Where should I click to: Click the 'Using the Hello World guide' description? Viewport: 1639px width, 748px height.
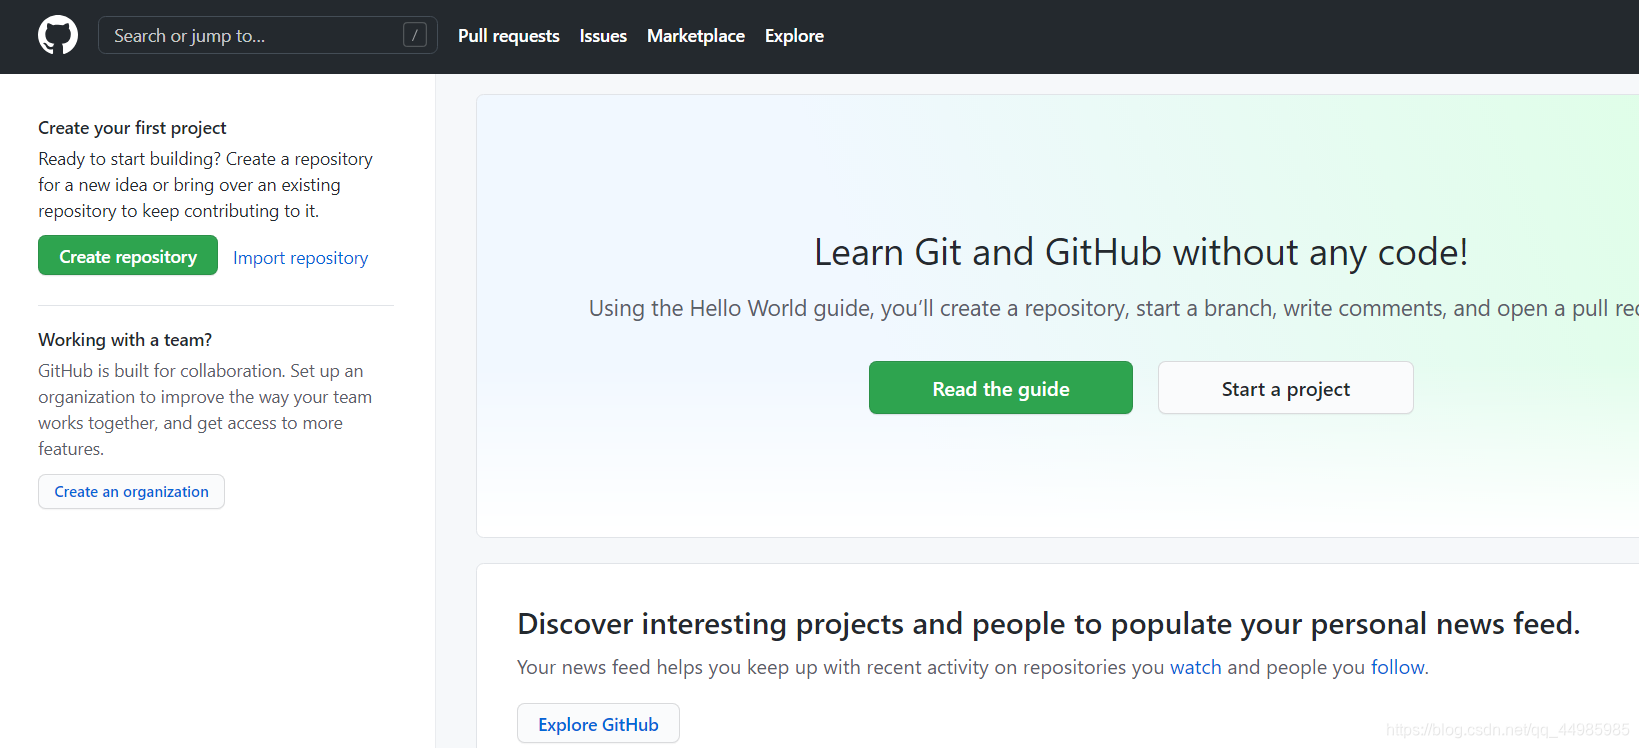click(1113, 308)
